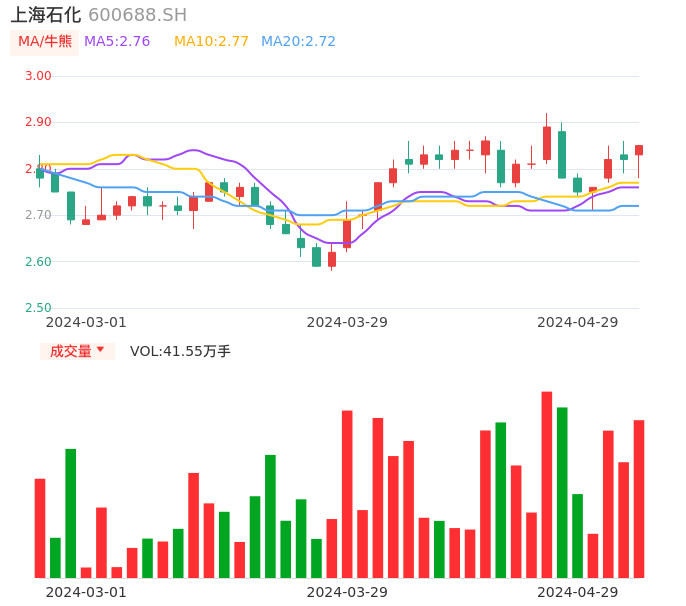Click the 2024-03-01 date under volume chart
This screenshot has height=606, width=686.
coord(86,592)
